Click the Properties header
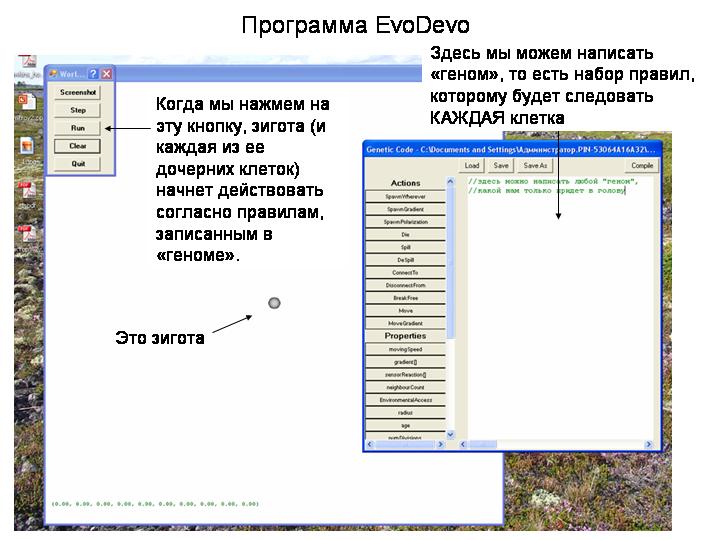The image size is (720, 540). [x=405, y=336]
